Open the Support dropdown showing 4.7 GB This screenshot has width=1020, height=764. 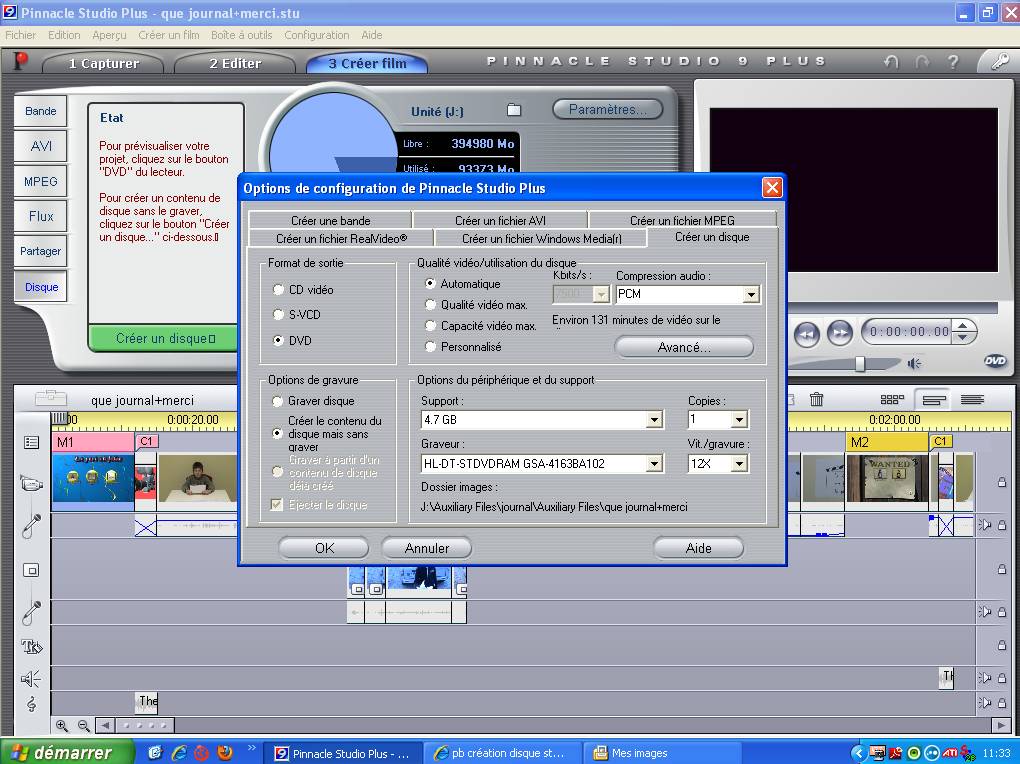point(655,420)
